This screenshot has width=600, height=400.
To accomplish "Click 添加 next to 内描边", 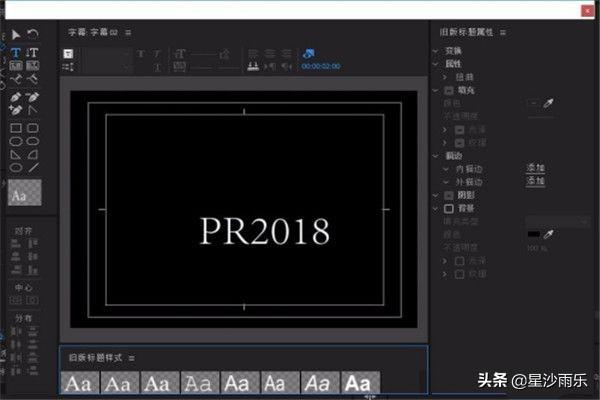I will pyautogui.click(x=535, y=168).
